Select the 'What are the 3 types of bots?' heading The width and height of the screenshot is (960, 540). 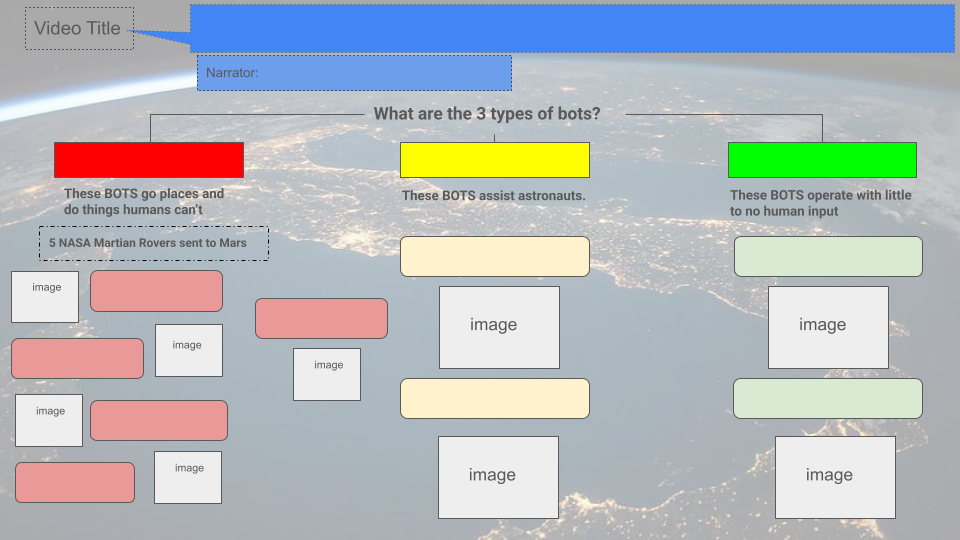pyautogui.click(x=487, y=114)
